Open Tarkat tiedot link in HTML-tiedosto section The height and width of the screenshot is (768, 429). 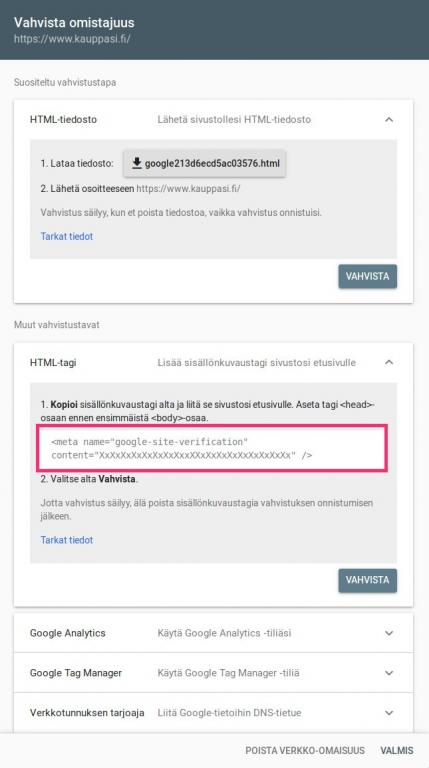click(x=67, y=236)
